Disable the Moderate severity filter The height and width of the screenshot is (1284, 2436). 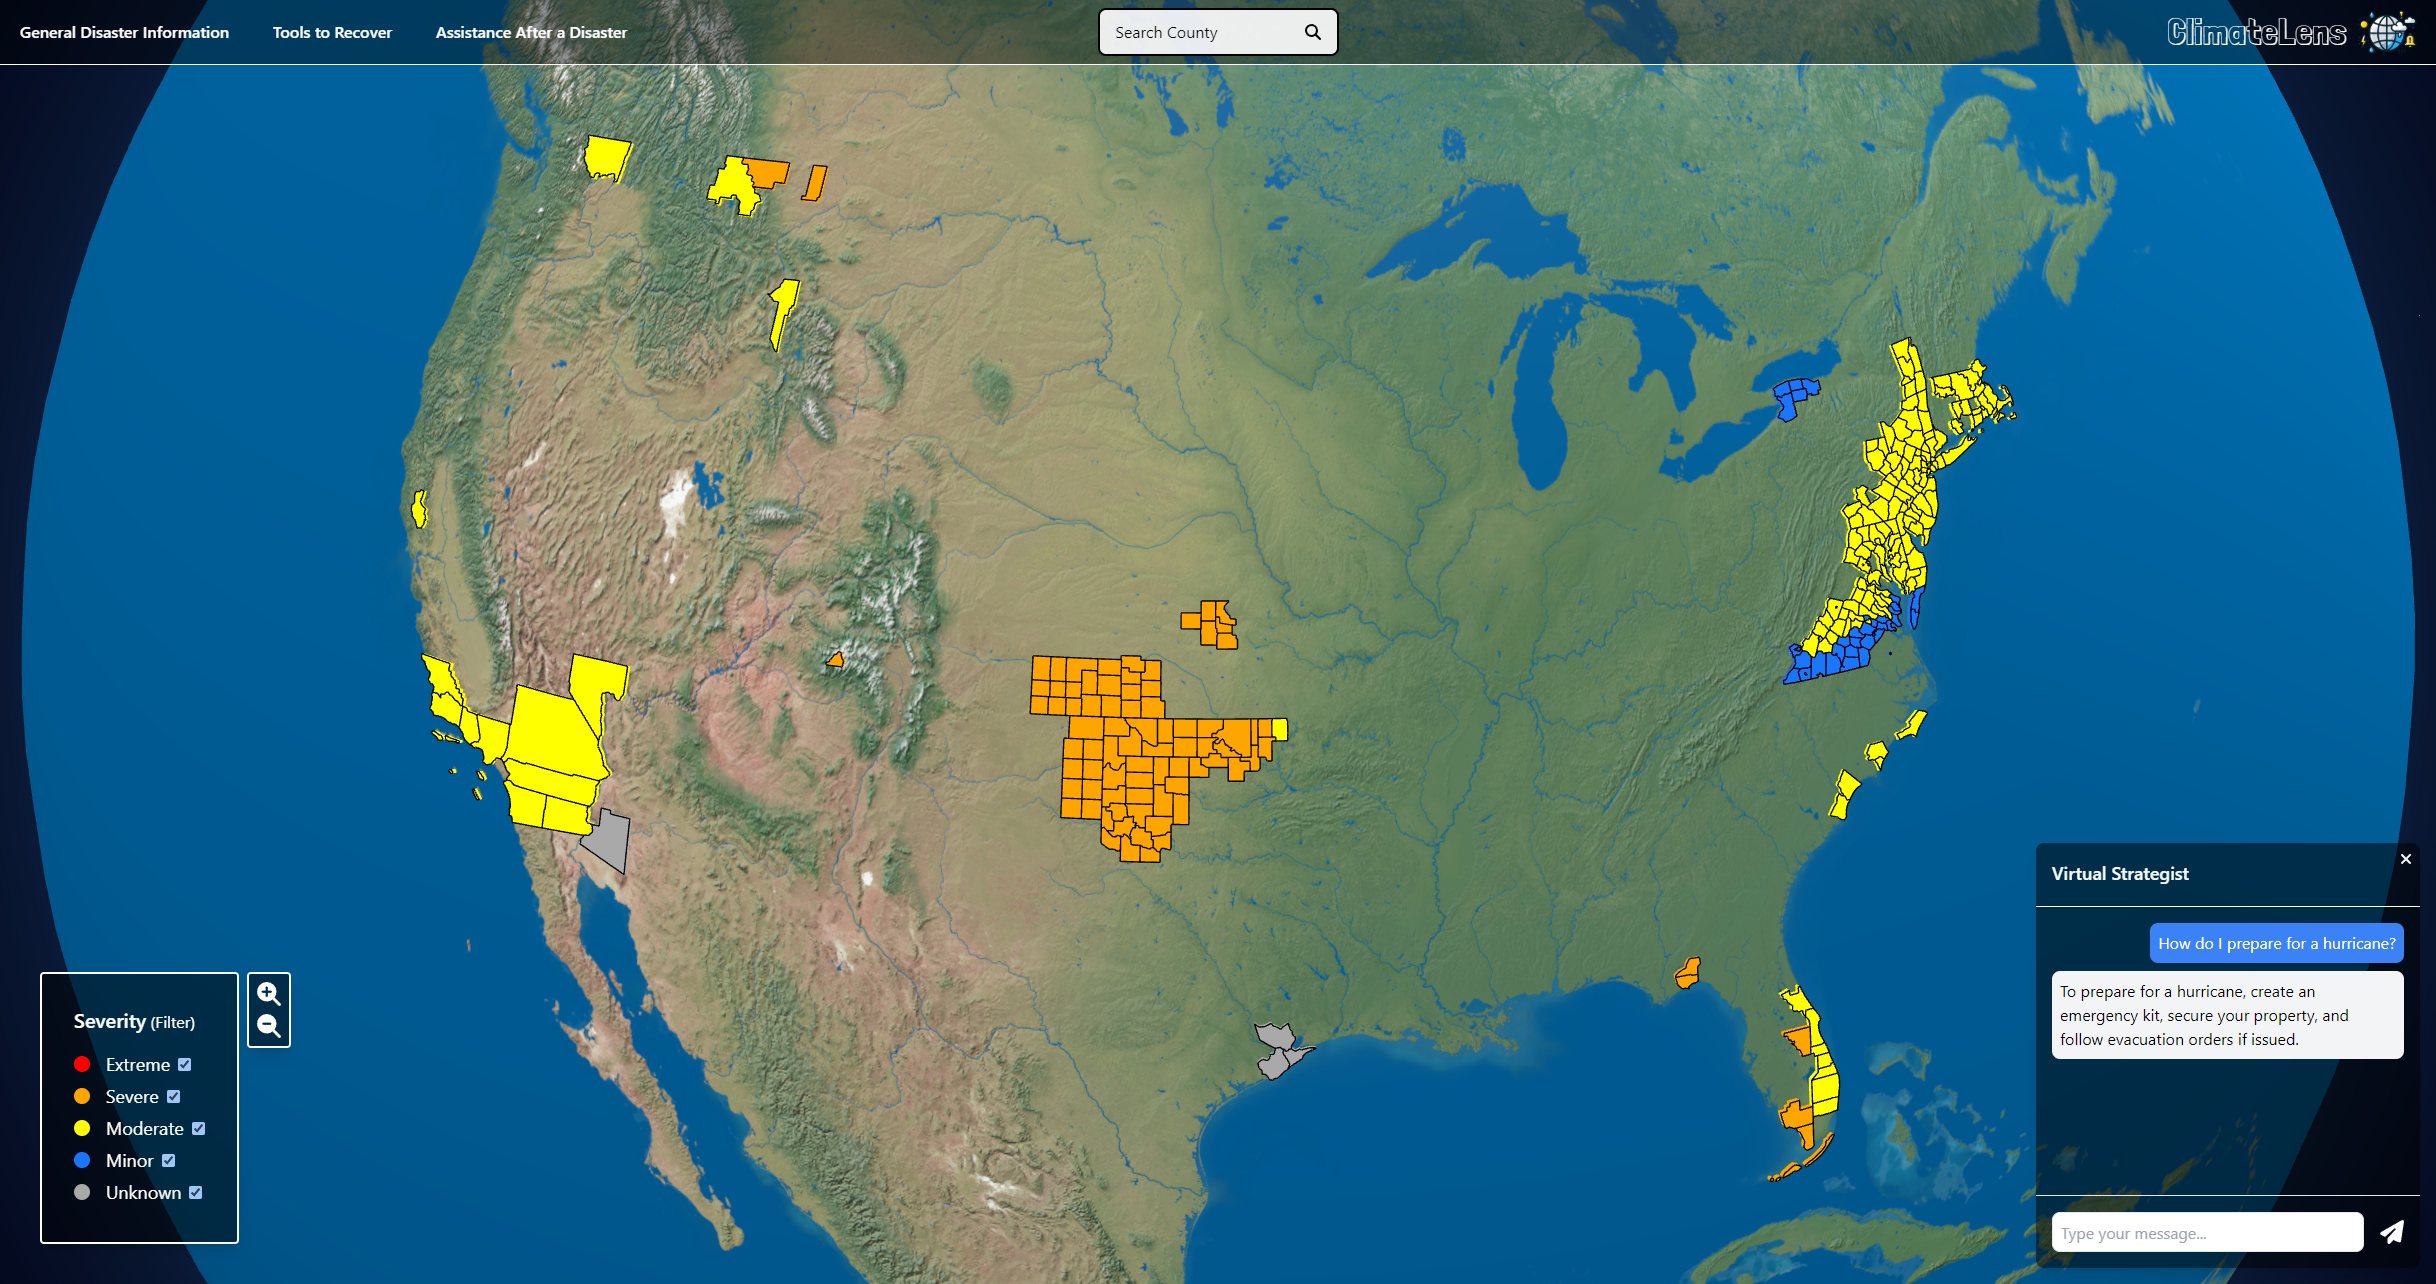[198, 1128]
